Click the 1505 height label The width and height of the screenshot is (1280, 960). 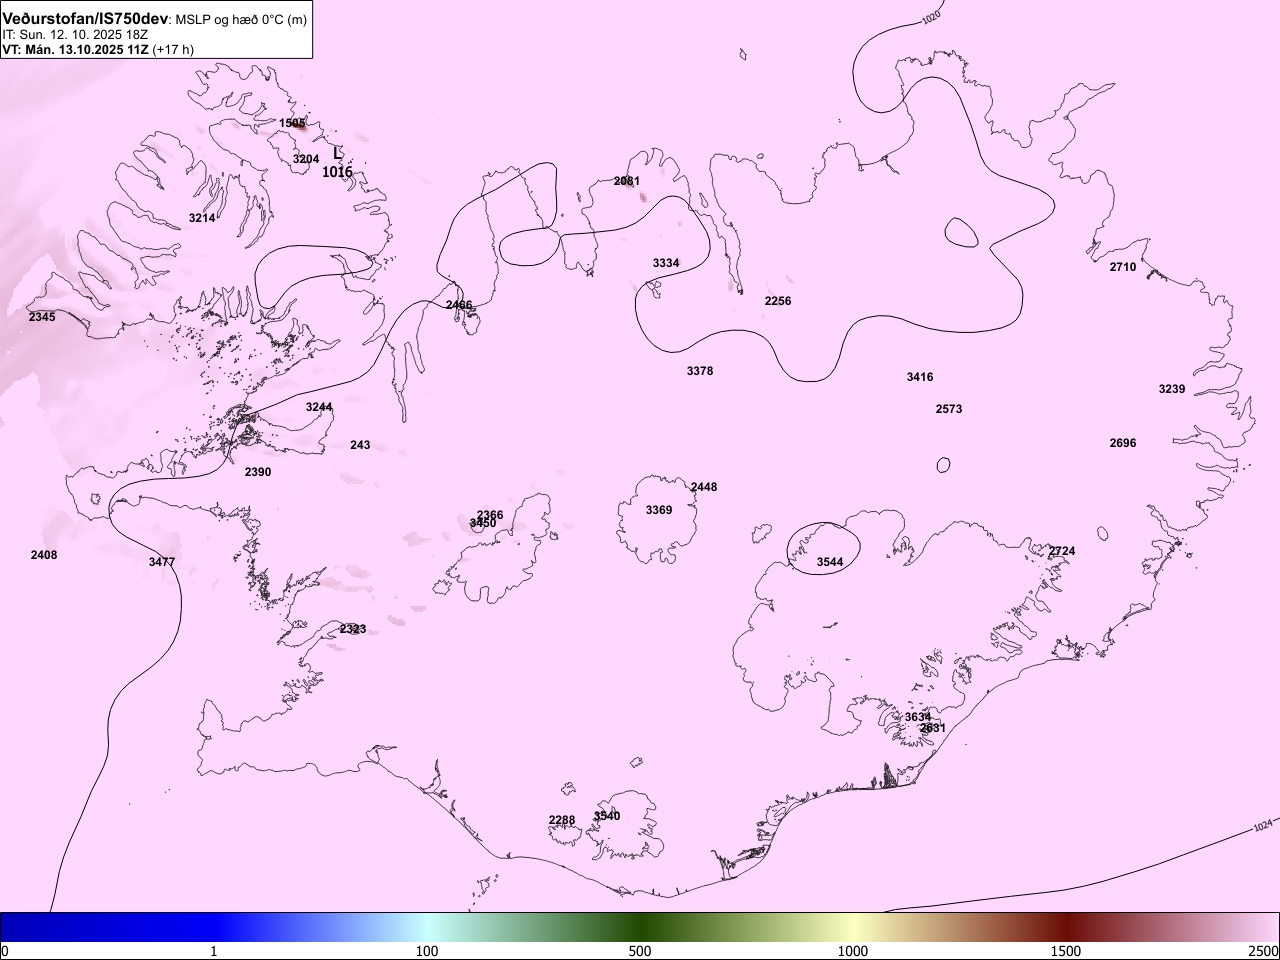tap(292, 123)
